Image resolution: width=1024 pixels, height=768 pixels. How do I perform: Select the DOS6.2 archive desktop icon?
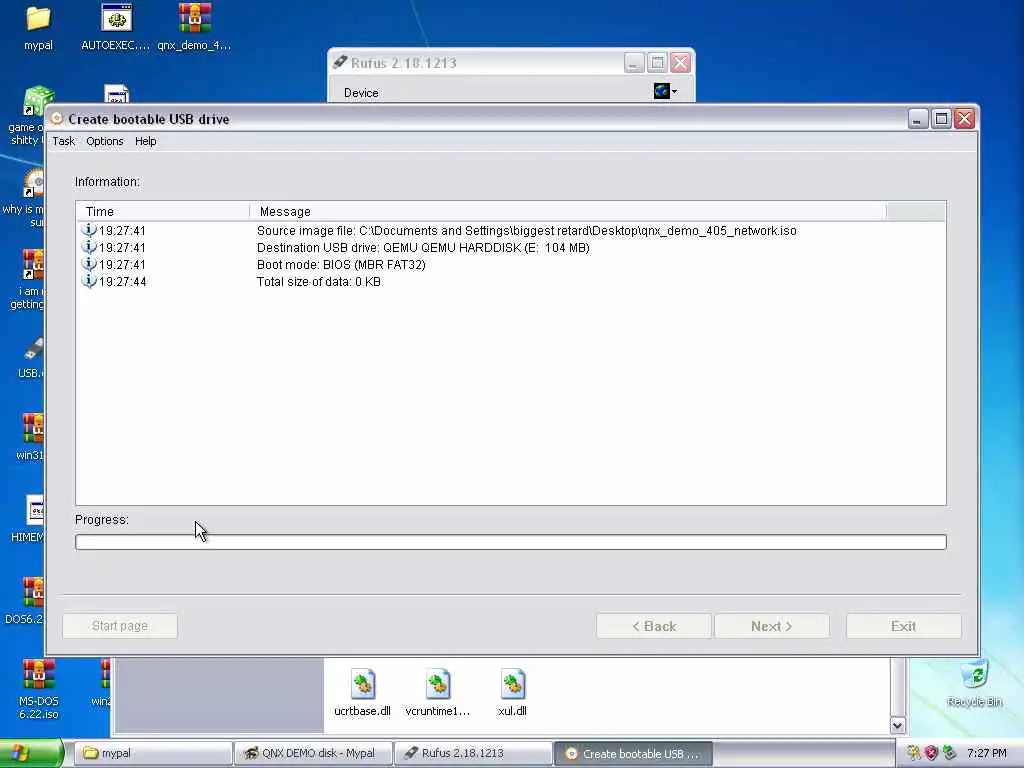[x=25, y=601]
